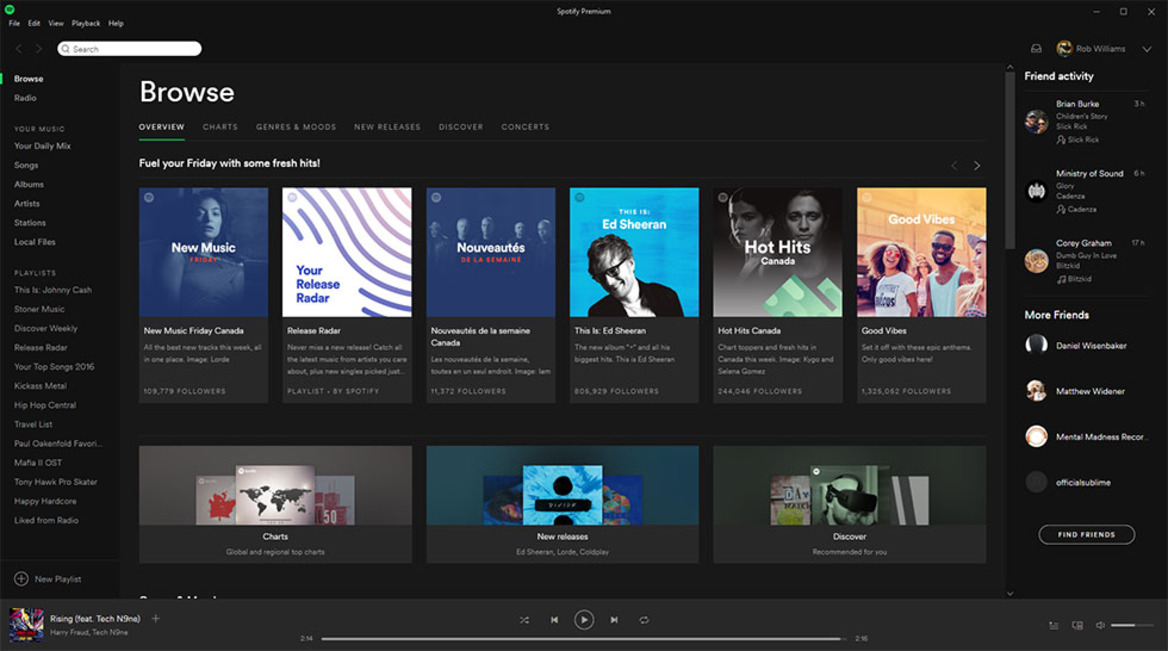
Task: Switch to the Discover tab
Action: (461, 127)
